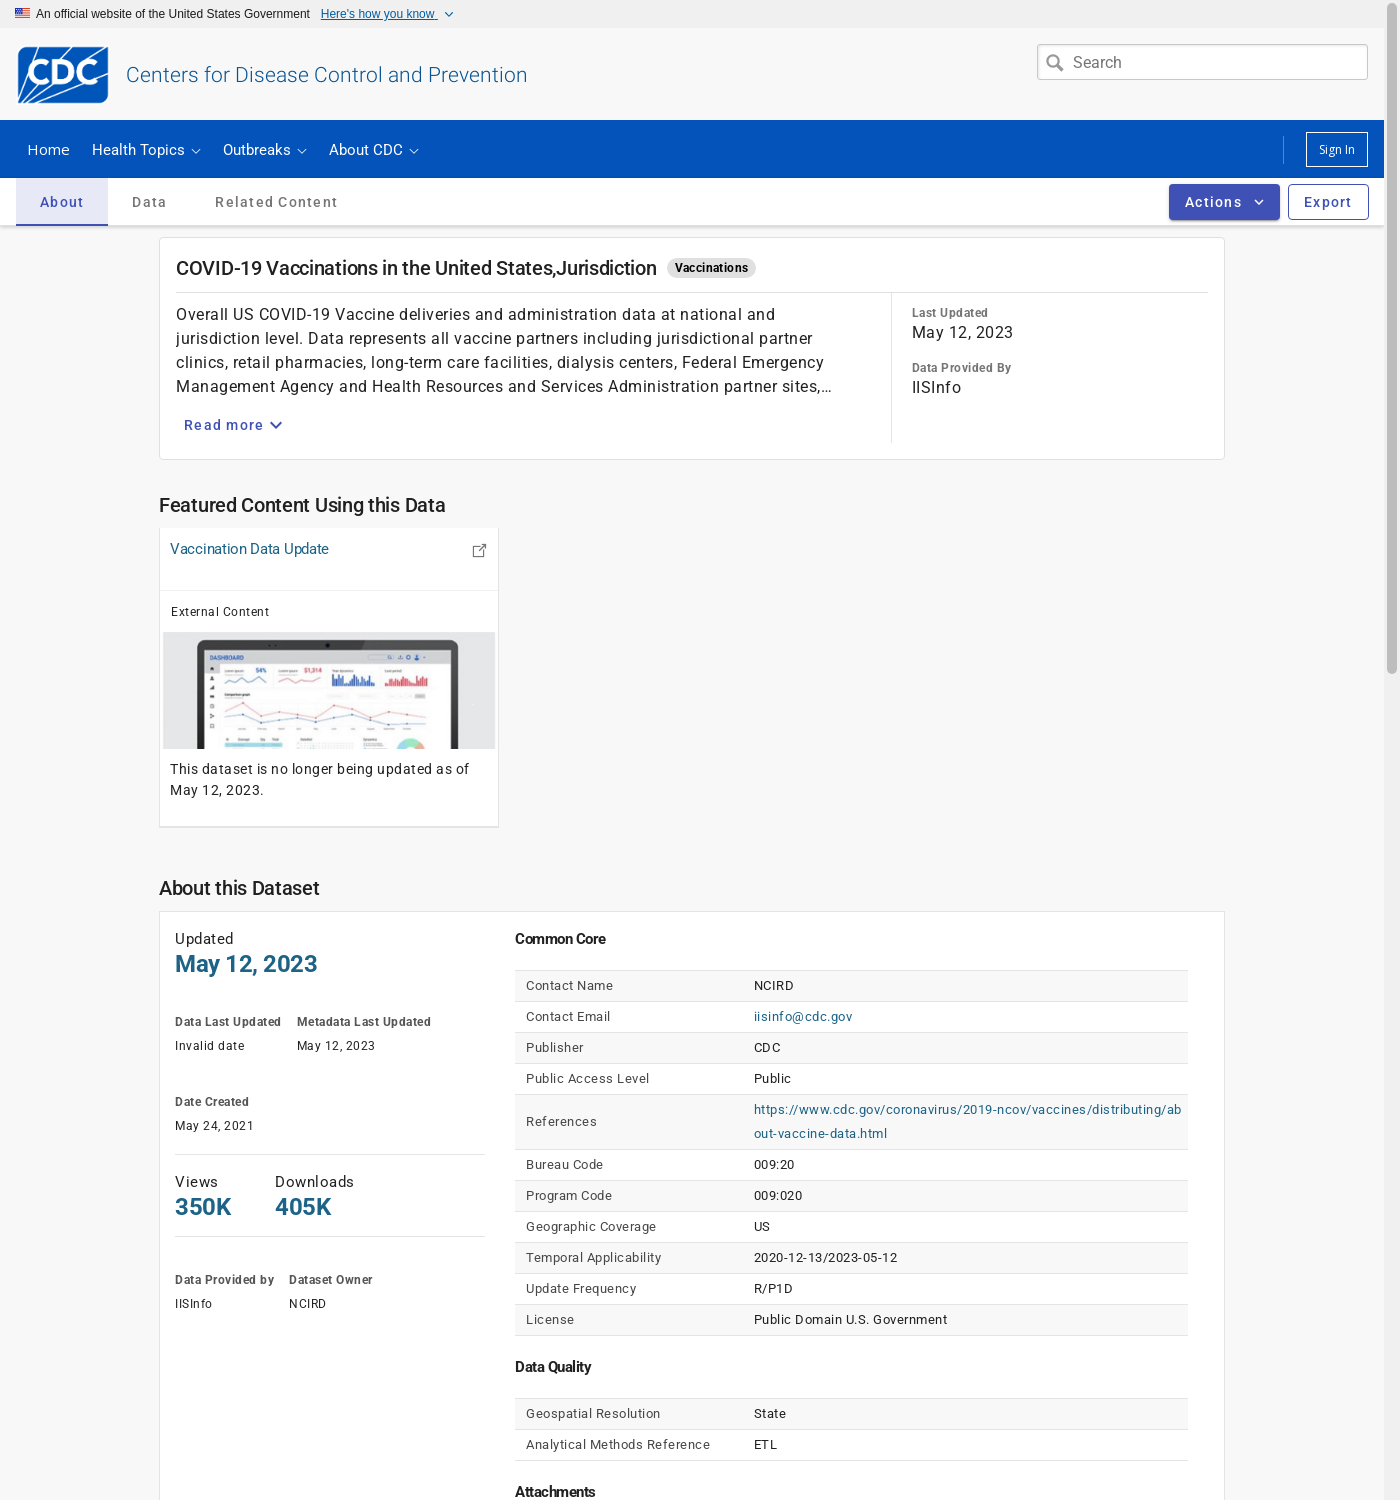Expand "Here's how you know" banner
Image resolution: width=1400 pixels, height=1500 pixels.
point(386,14)
